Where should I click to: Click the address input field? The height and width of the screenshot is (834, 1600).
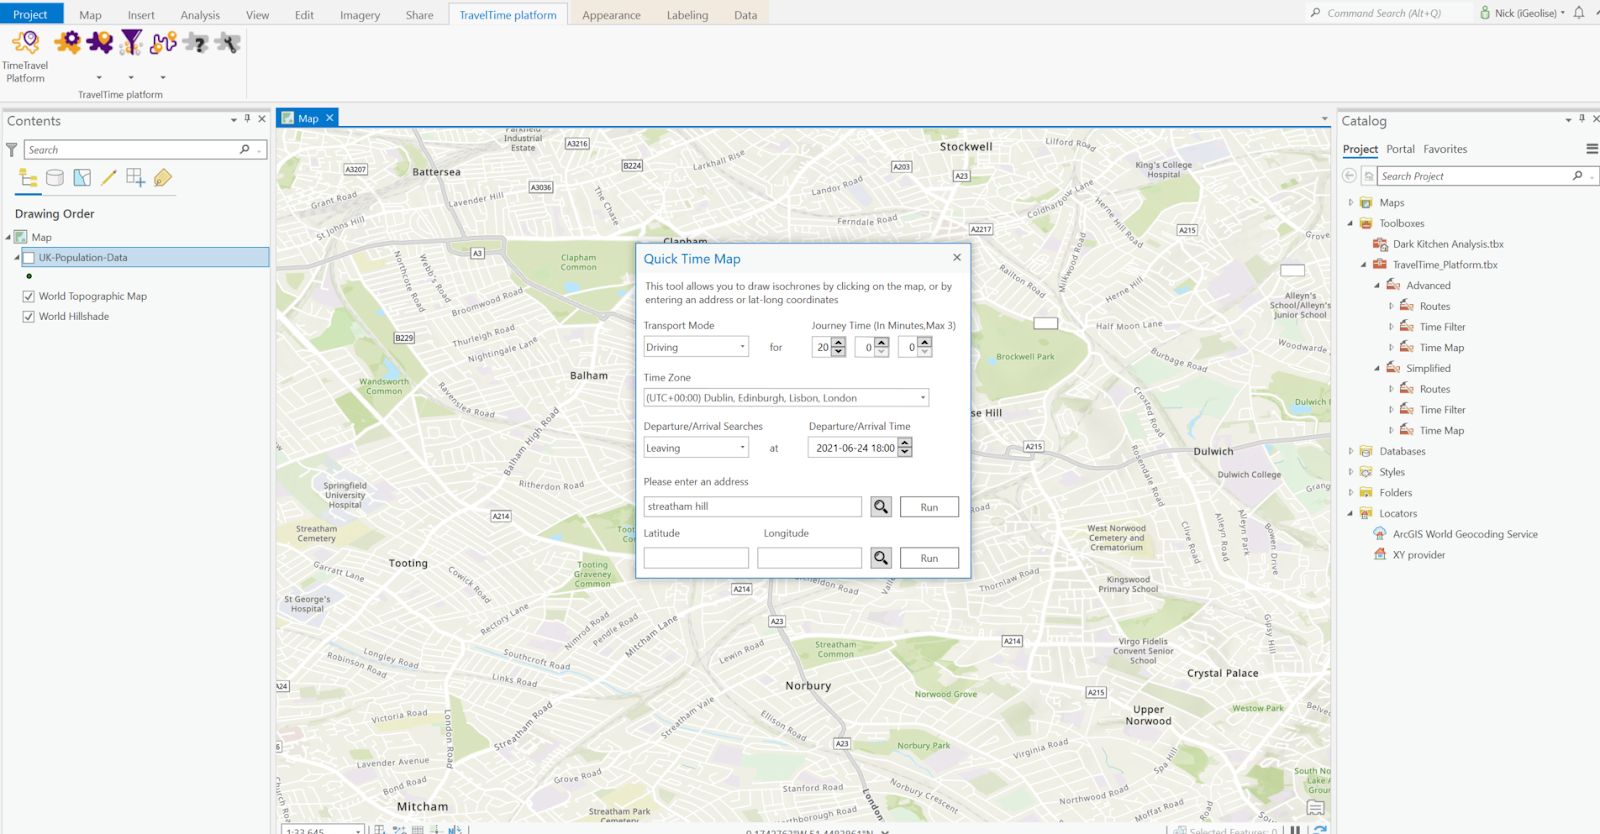pyautogui.click(x=752, y=507)
